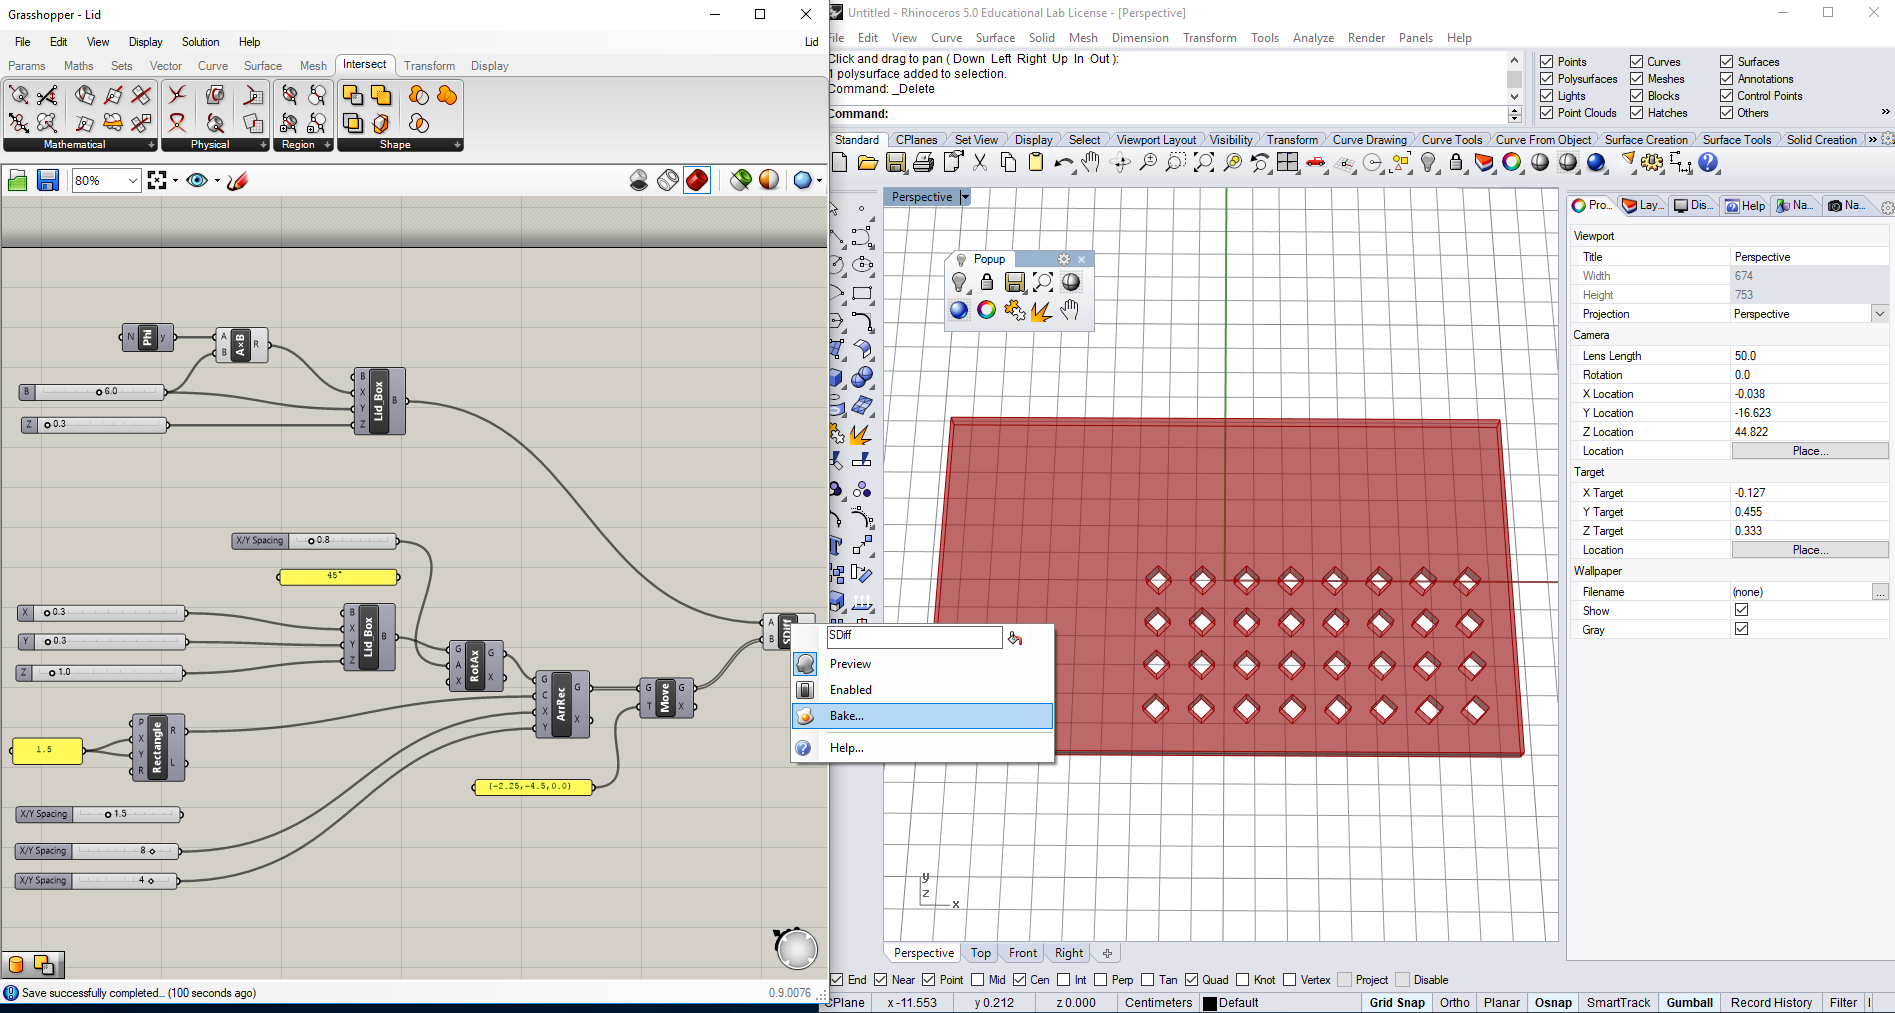Click the Zoom Extents icon in Rhino toolbar
This screenshot has width=1895, height=1013.
1204,162
